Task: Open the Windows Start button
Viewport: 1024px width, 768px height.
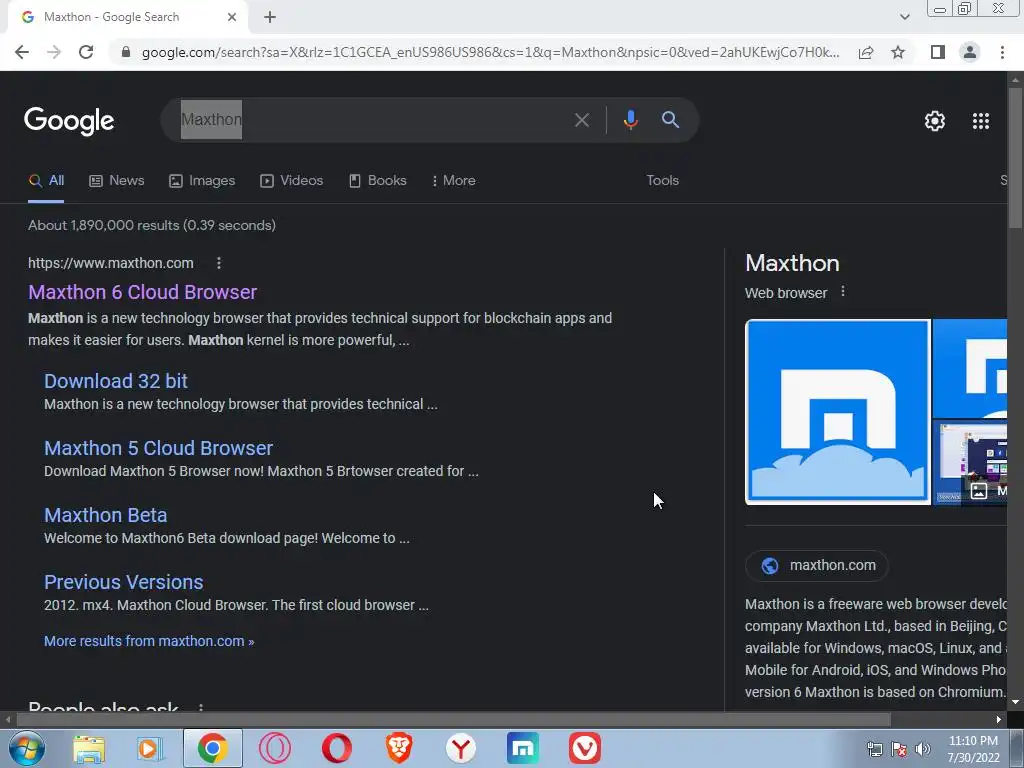Action: pos(27,748)
